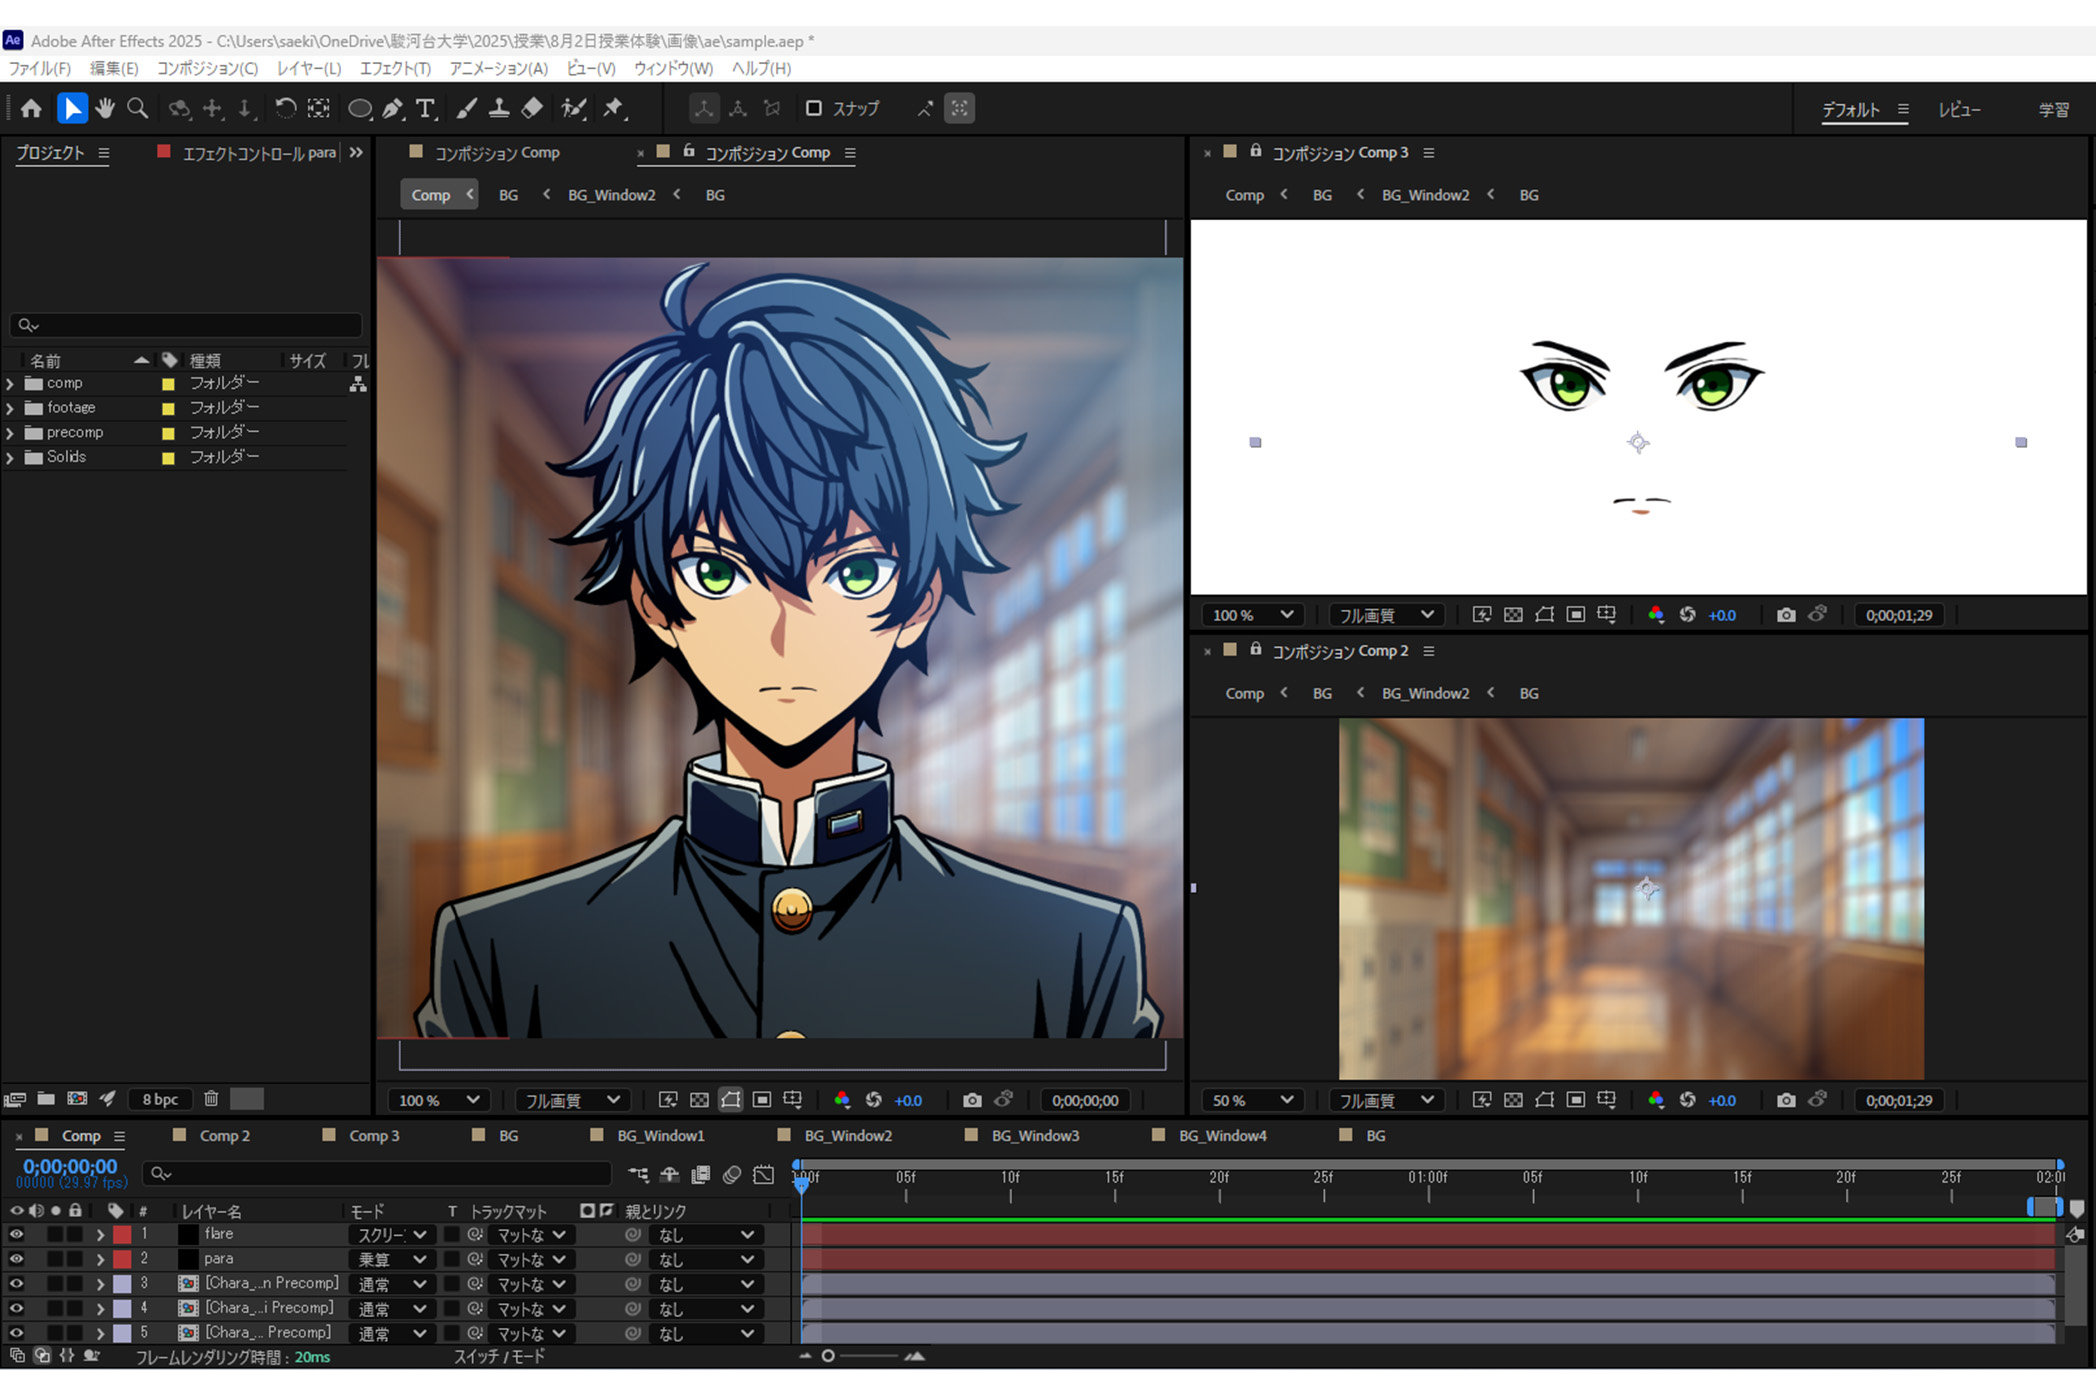Select the Puppet Pin tool
2096x1396 pixels.
(614, 108)
